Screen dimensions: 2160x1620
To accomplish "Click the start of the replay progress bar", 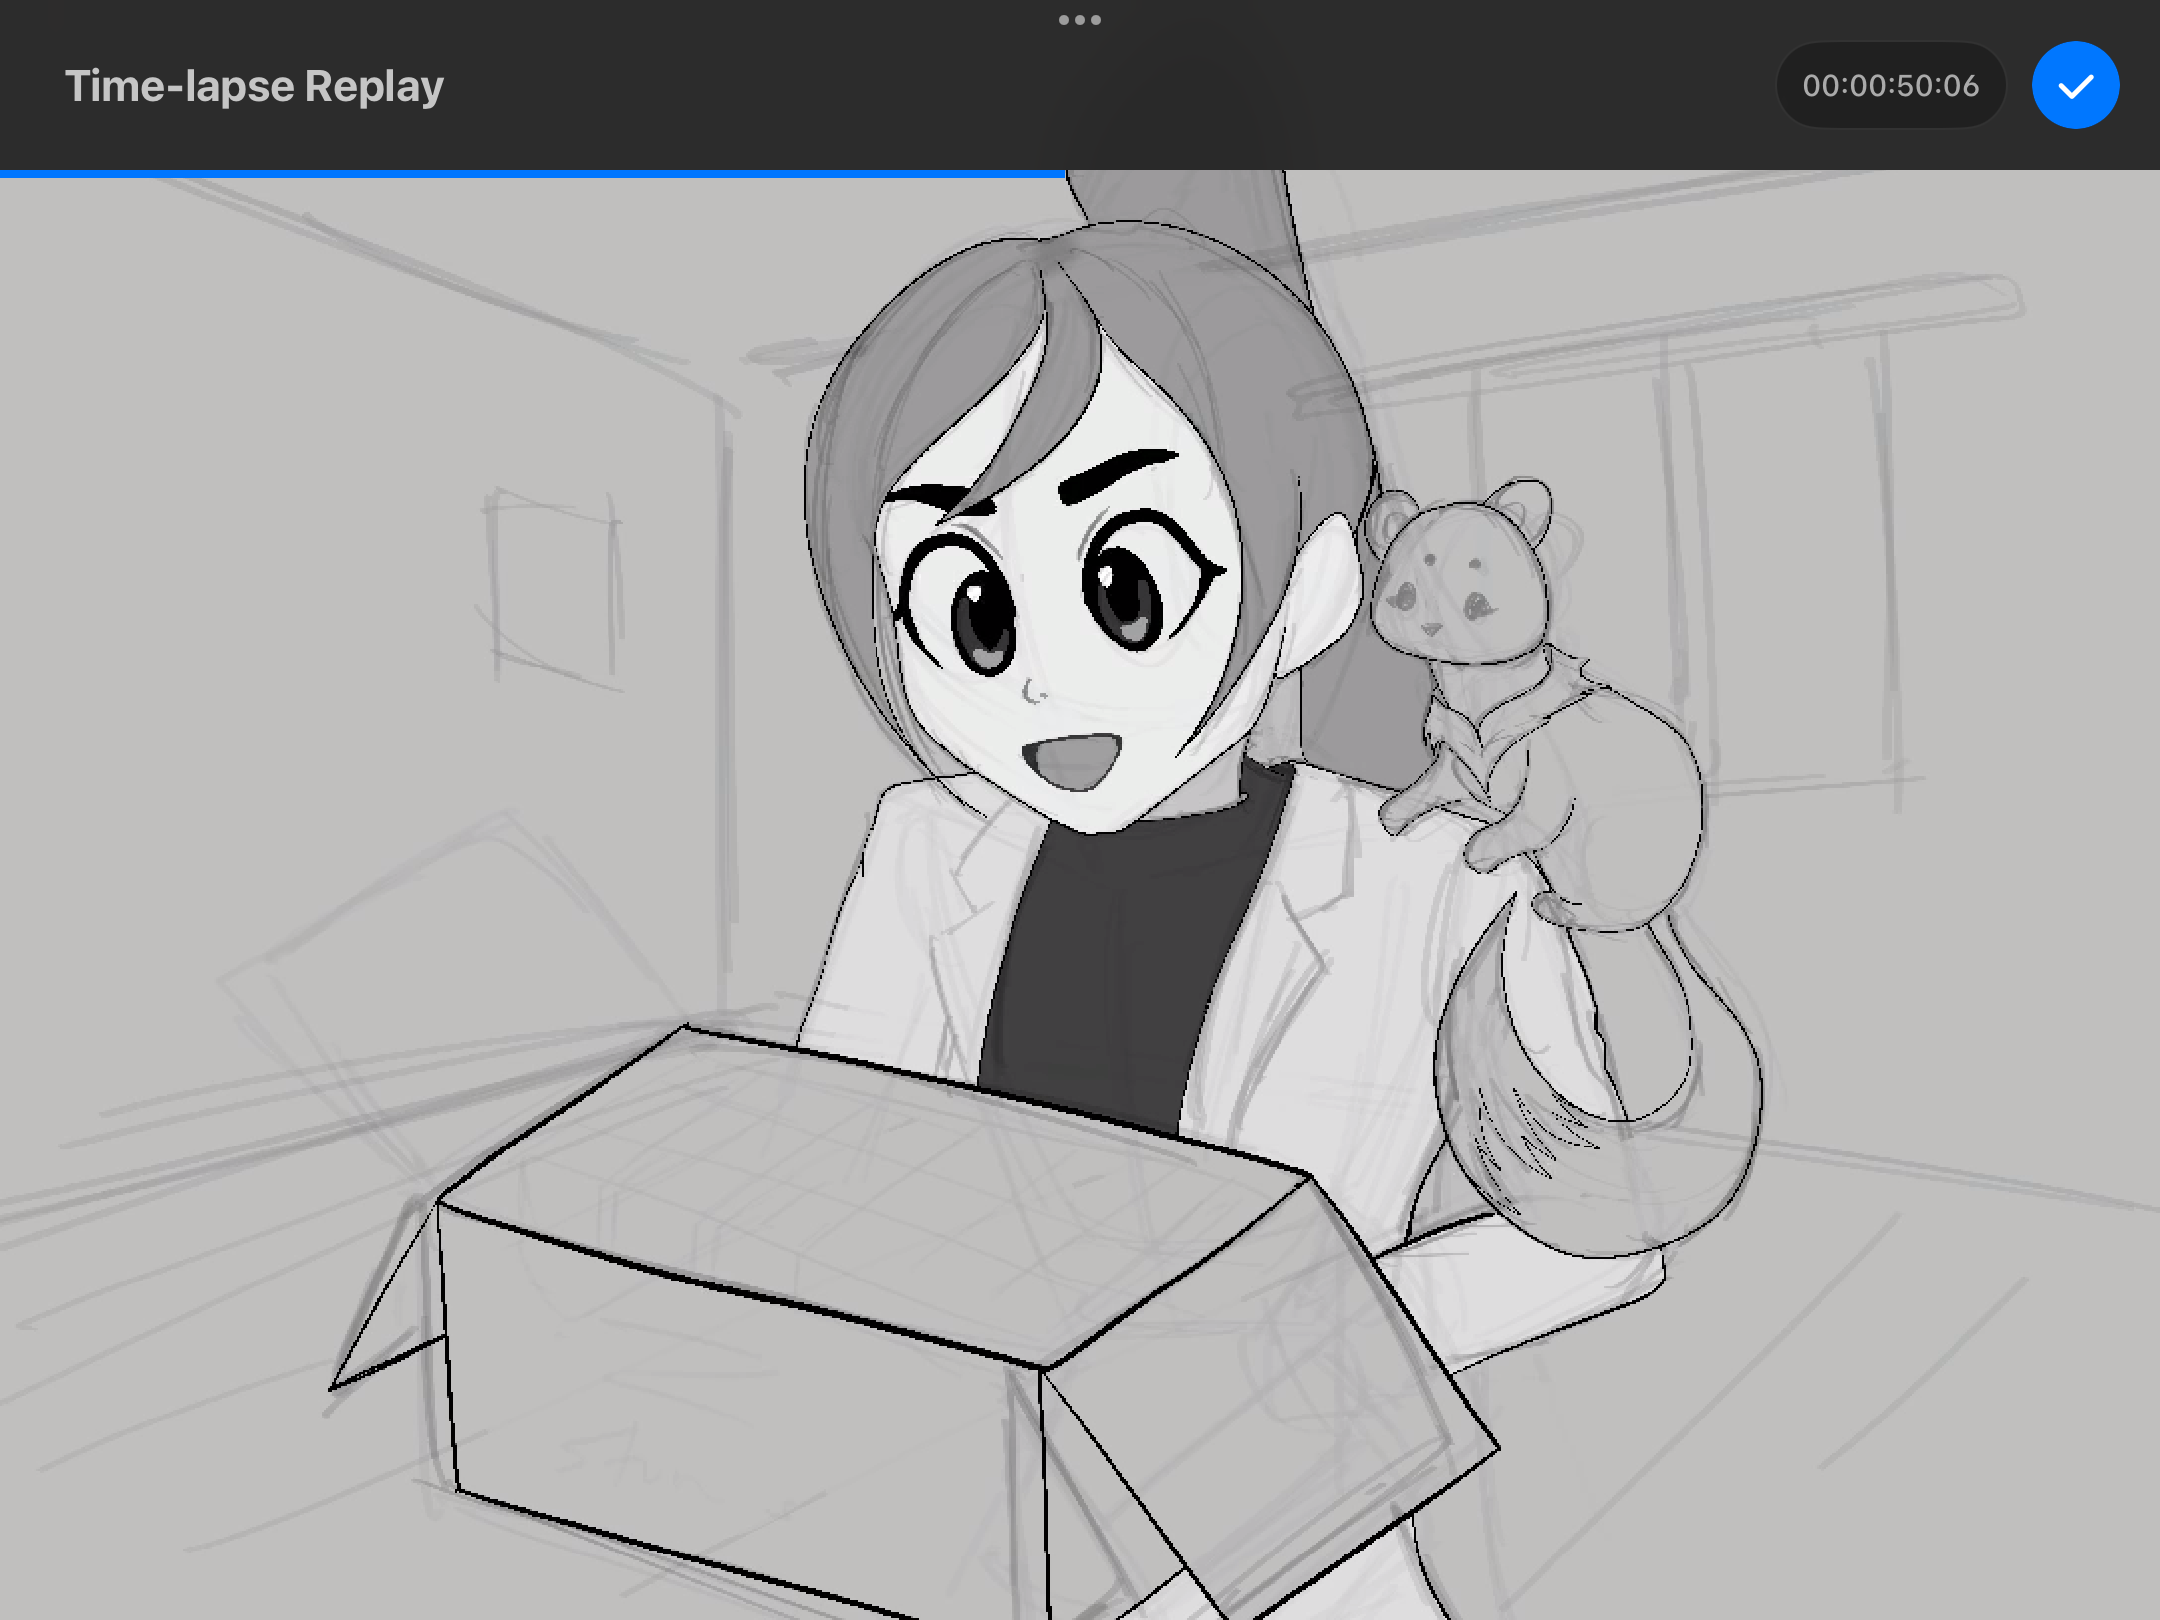I will (x=4, y=174).
